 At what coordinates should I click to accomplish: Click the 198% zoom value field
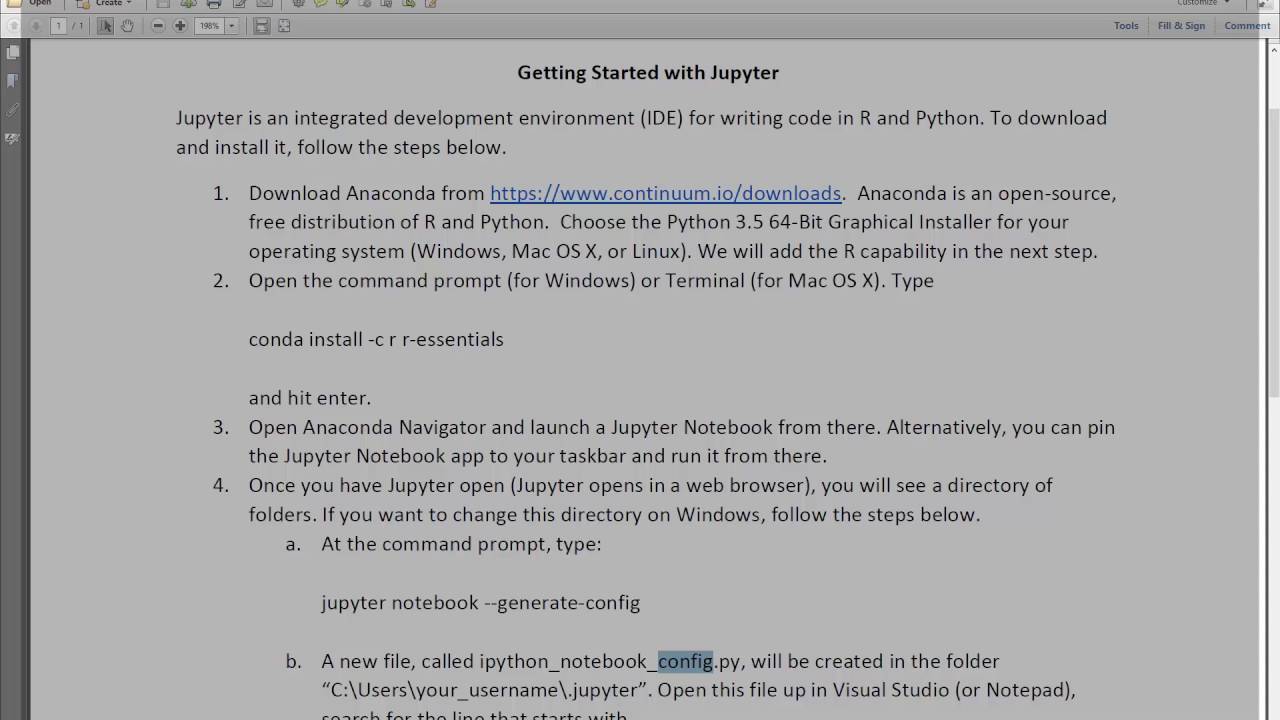[209, 26]
